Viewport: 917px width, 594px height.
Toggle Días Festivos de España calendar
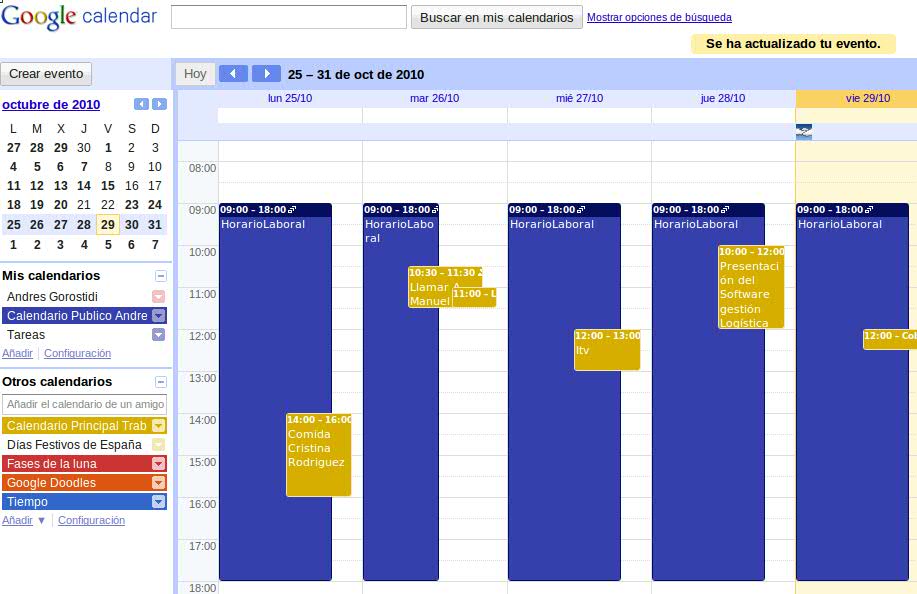74,445
